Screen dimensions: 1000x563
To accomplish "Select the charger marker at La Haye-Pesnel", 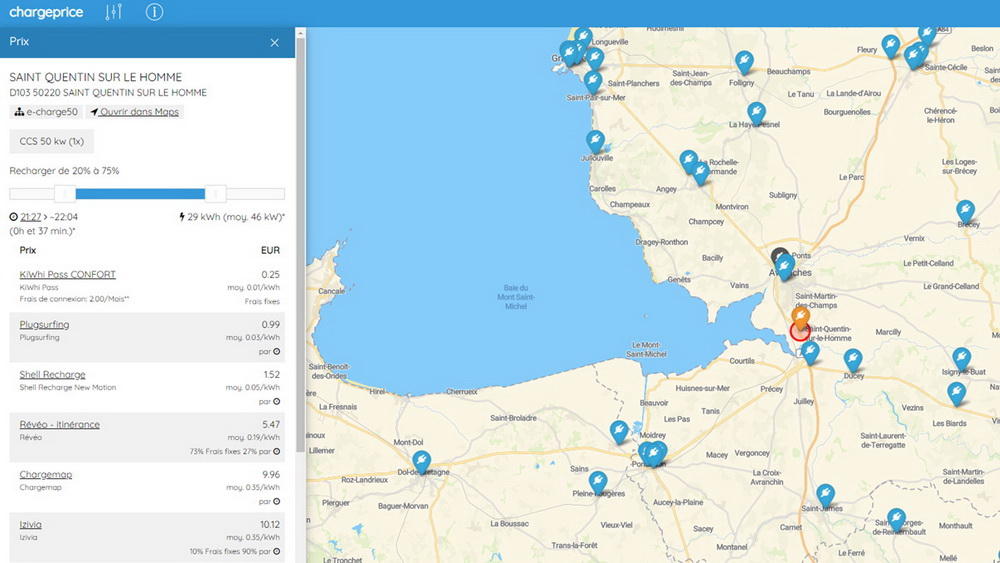I will [x=756, y=113].
